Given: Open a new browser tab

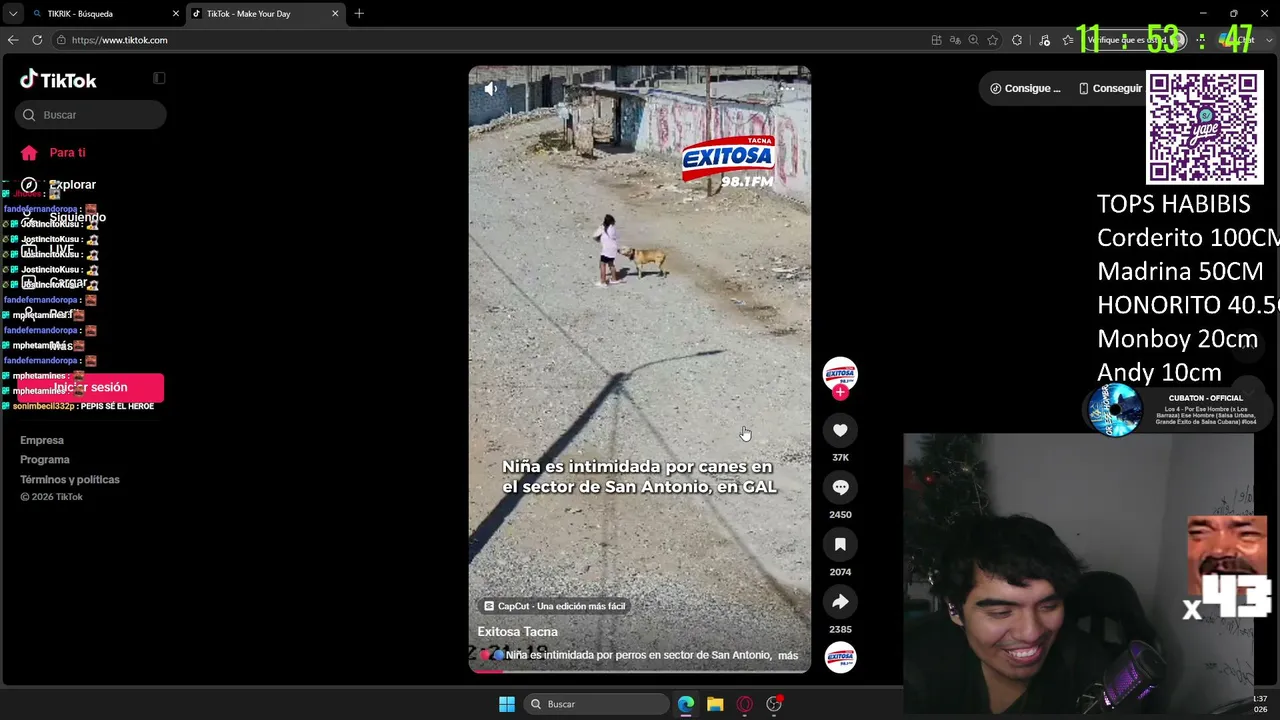Looking at the screenshot, I should coord(359,14).
